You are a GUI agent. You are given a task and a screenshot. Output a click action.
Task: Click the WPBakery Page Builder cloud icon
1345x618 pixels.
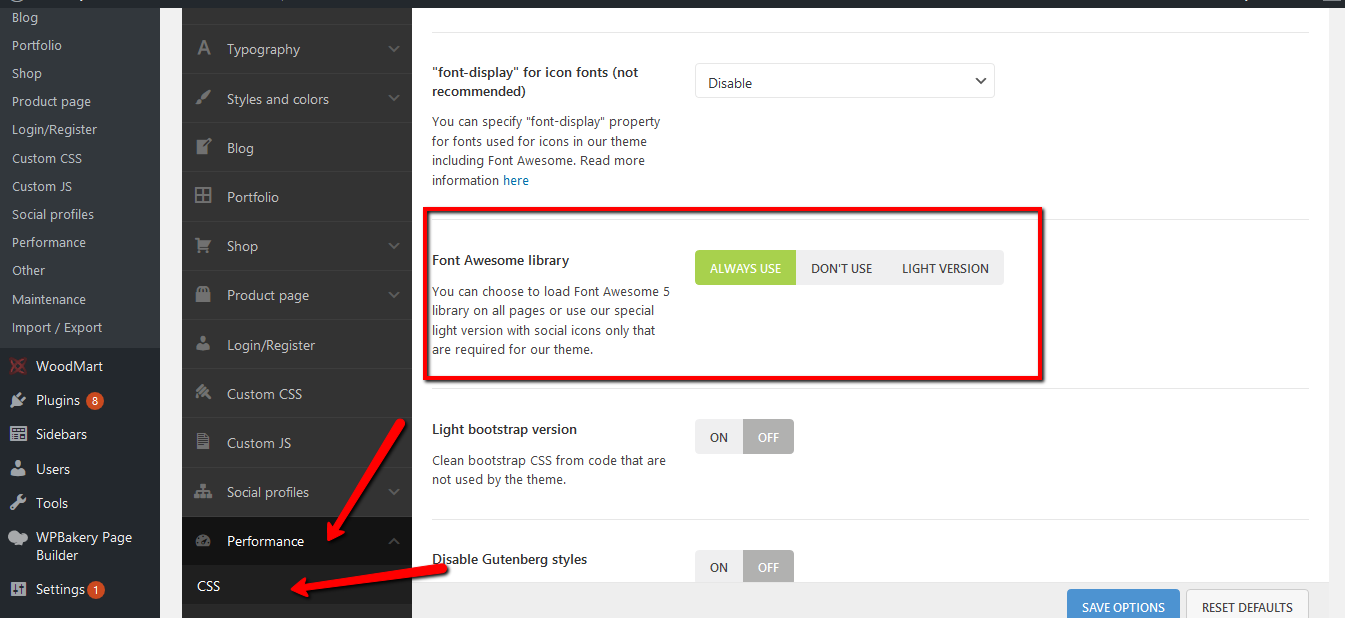click(x=18, y=537)
